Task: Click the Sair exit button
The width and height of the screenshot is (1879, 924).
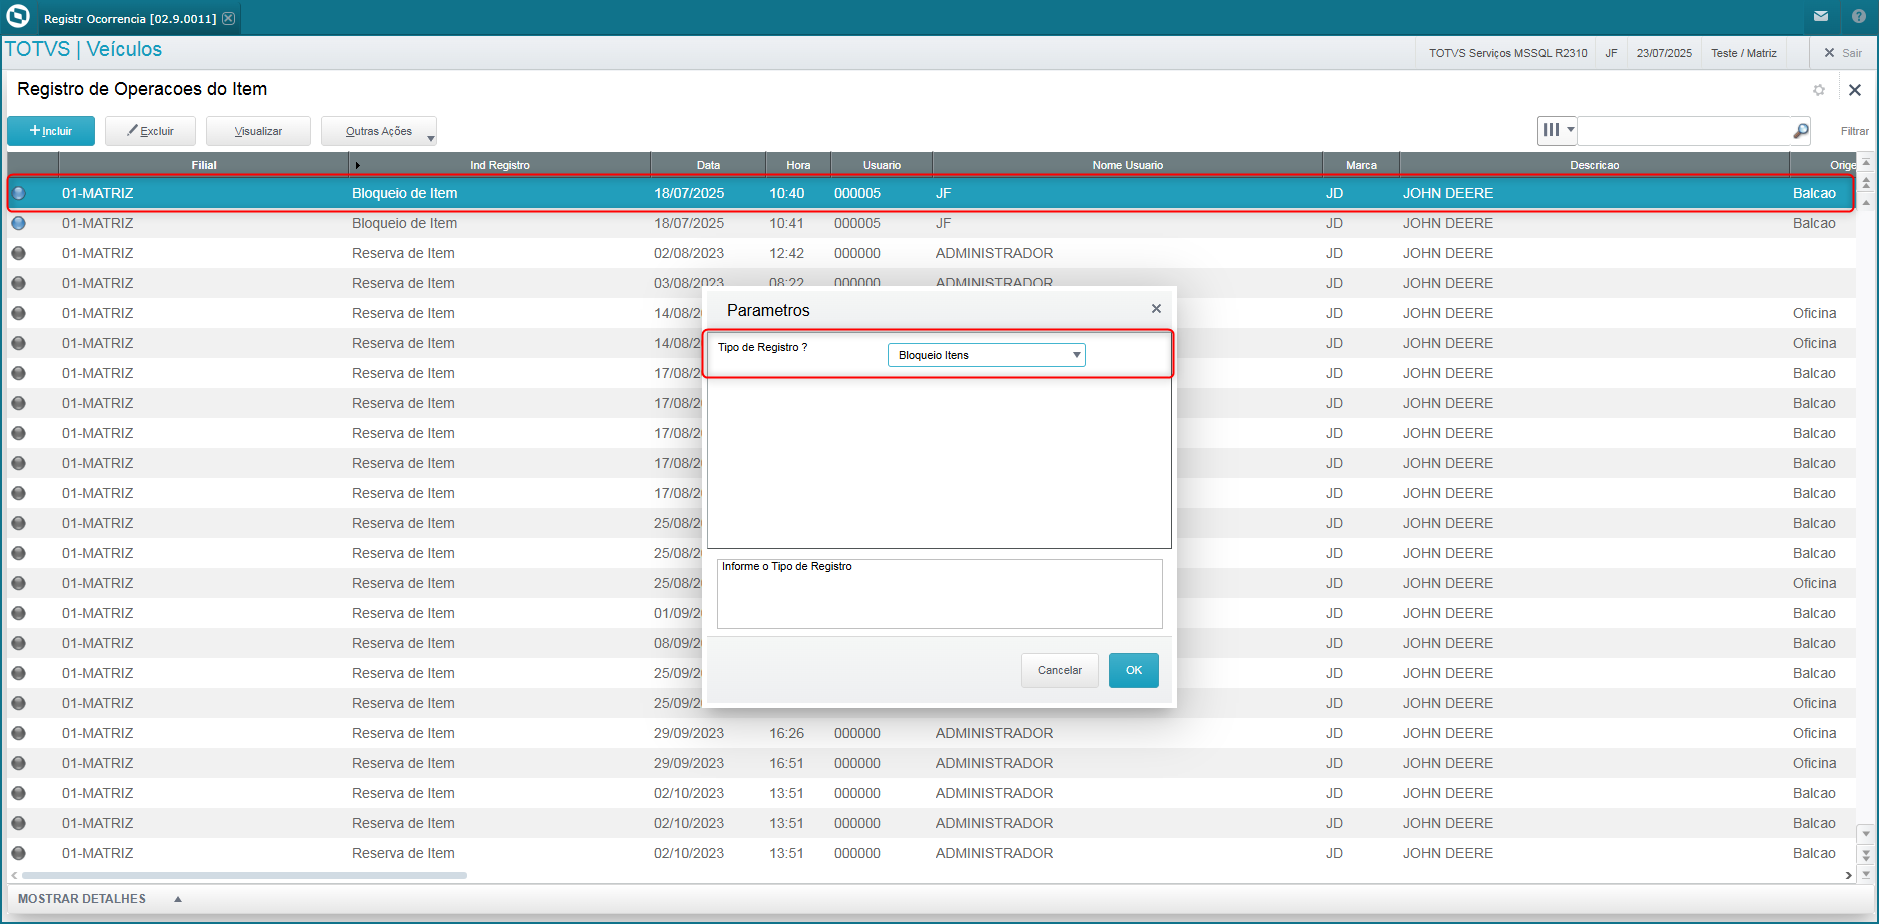Action: tap(1842, 53)
